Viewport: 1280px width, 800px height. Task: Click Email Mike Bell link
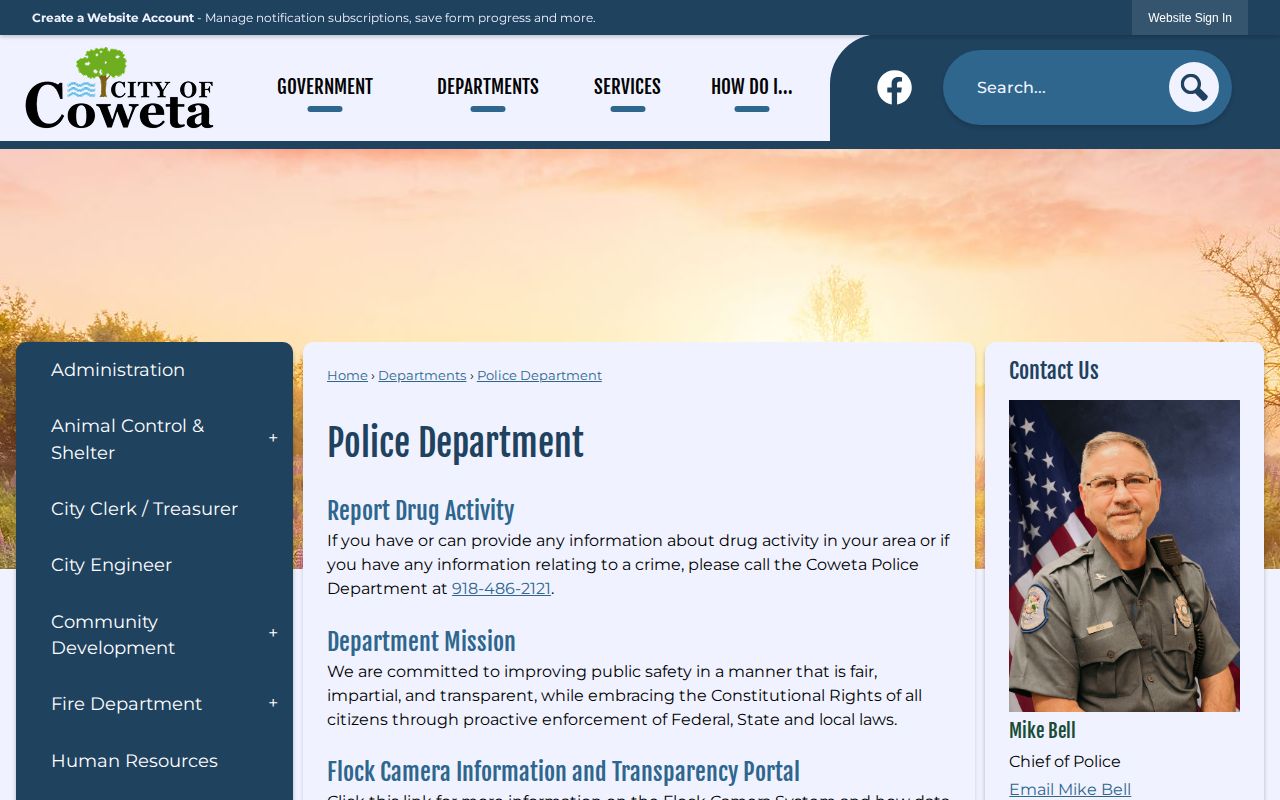[1070, 789]
